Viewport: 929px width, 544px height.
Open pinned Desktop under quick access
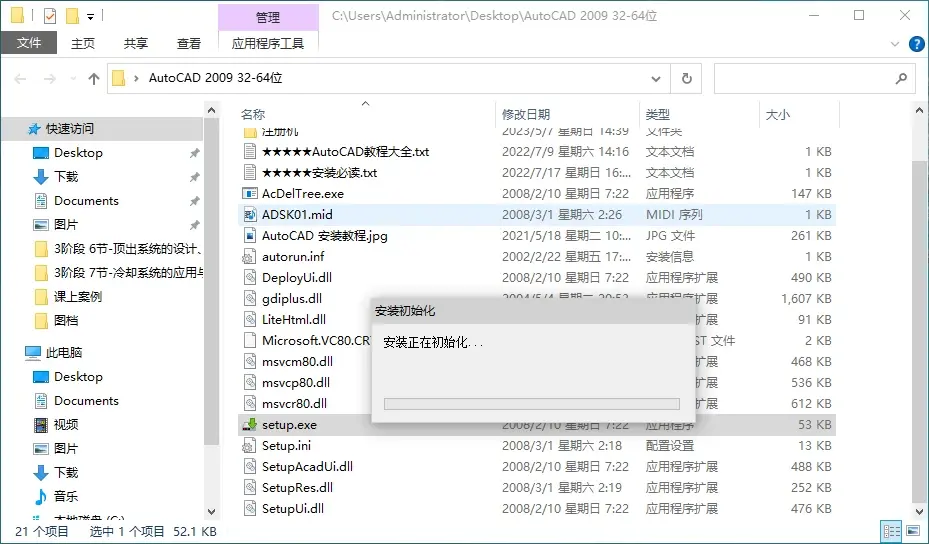coord(78,153)
